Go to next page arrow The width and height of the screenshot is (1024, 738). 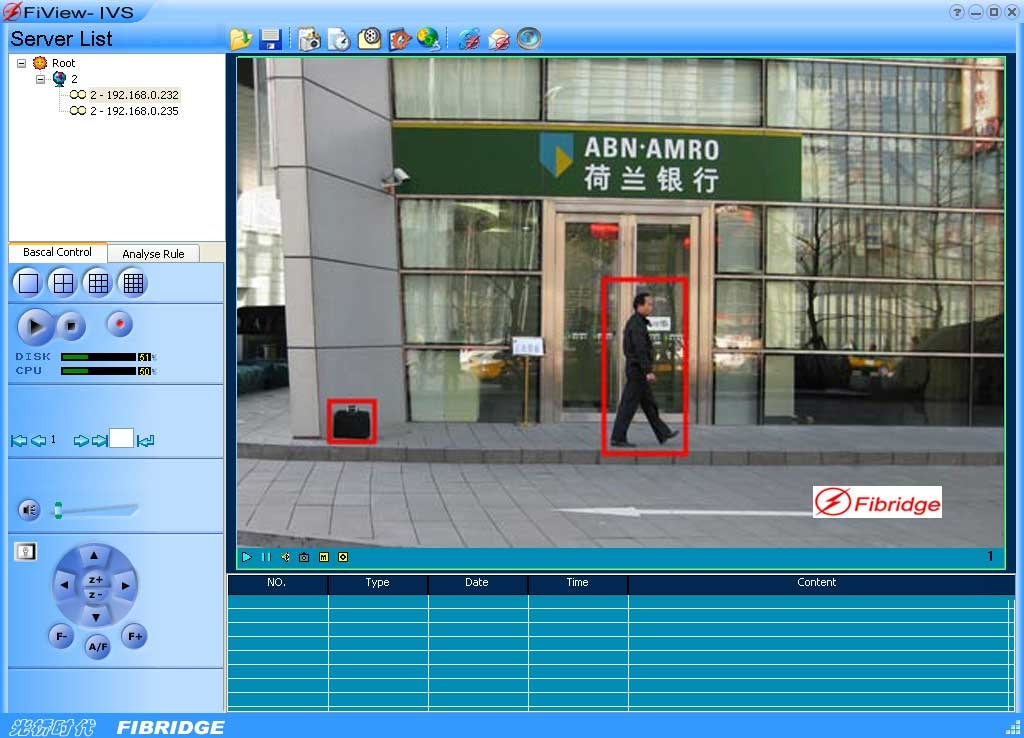point(81,441)
